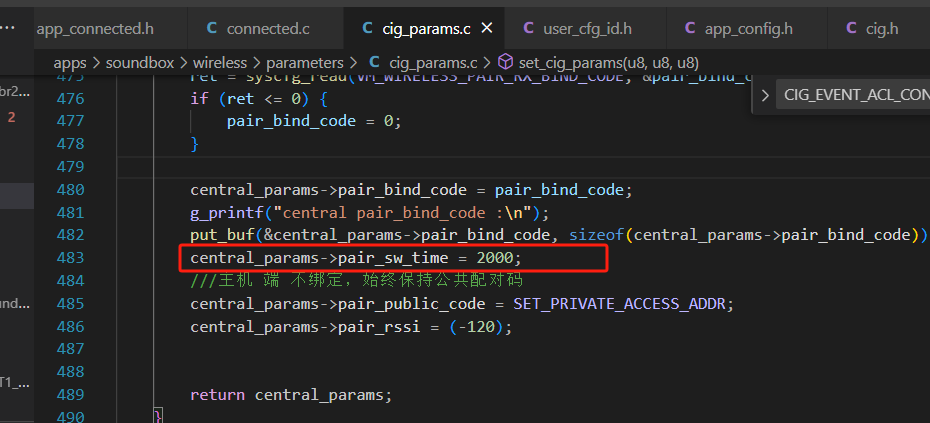
Task: Click 'soundbox' breadcrumb segment
Action: pos(140,63)
